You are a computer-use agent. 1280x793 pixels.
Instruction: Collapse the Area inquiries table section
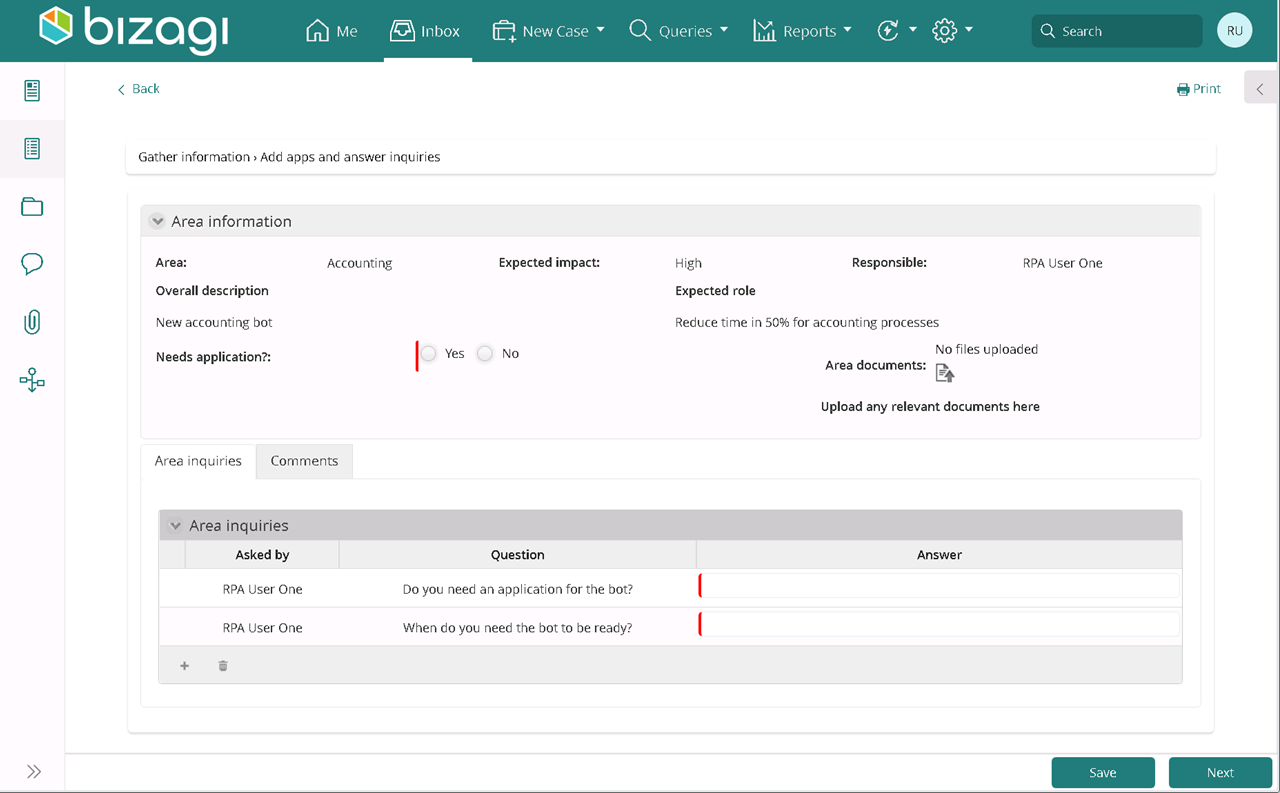pyautogui.click(x=176, y=525)
